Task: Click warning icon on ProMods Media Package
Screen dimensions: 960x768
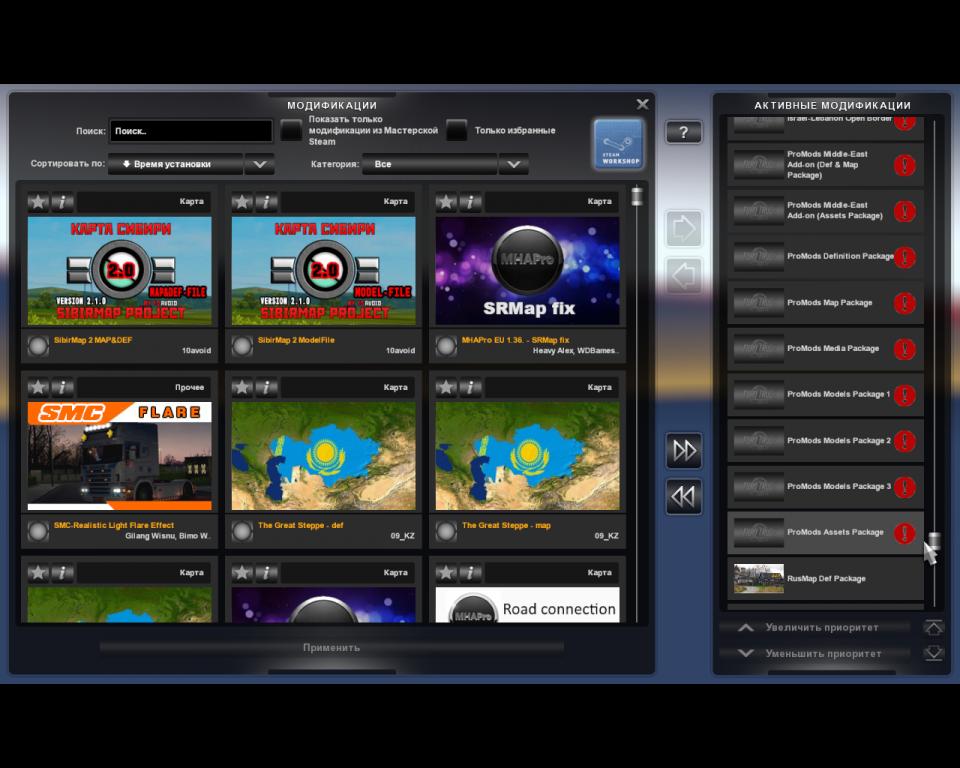Action: [x=905, y=348]
